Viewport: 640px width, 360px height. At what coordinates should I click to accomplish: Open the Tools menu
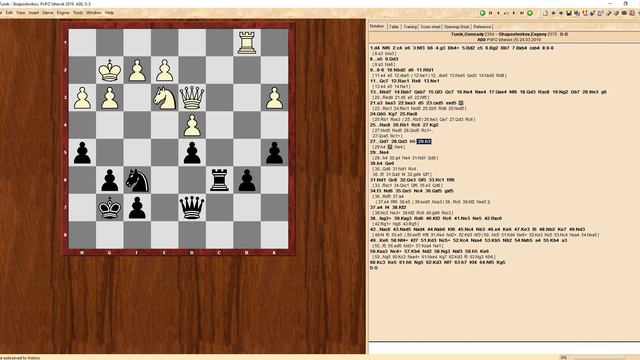click(78, 13)
